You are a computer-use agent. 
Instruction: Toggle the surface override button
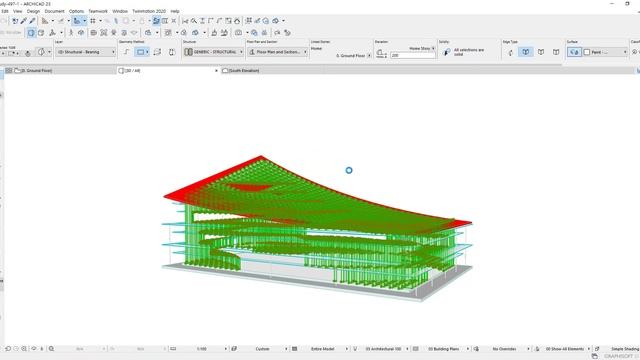pyautogui.click(x=574, y=52)
